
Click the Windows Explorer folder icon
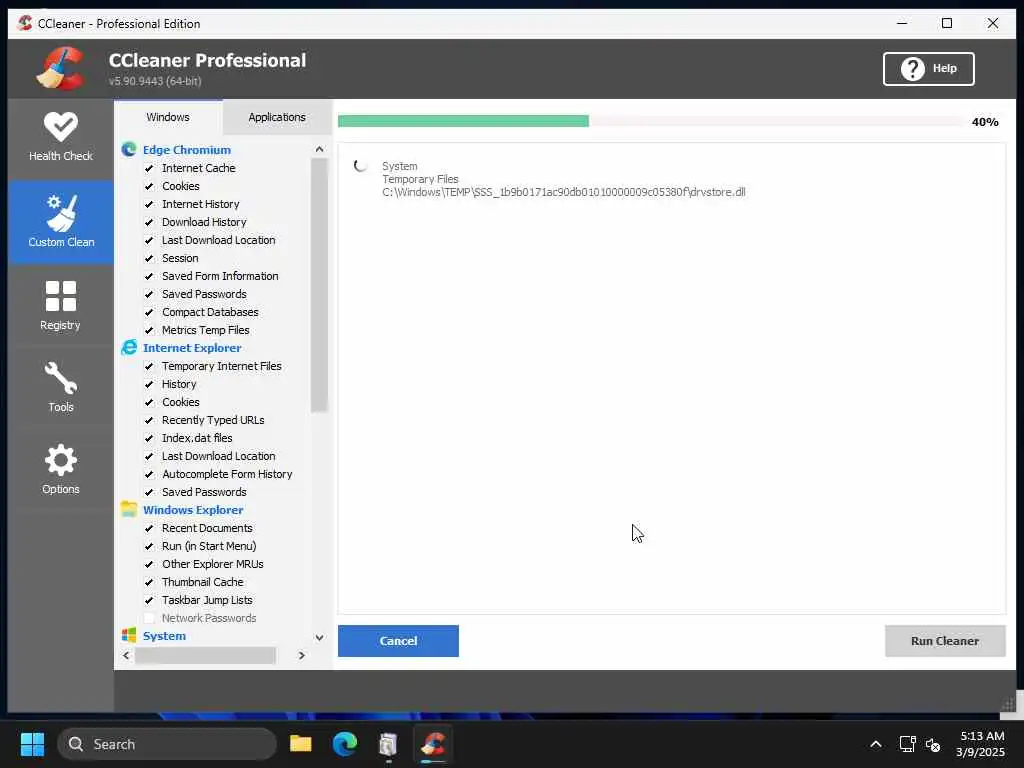(x=129, y=509)
